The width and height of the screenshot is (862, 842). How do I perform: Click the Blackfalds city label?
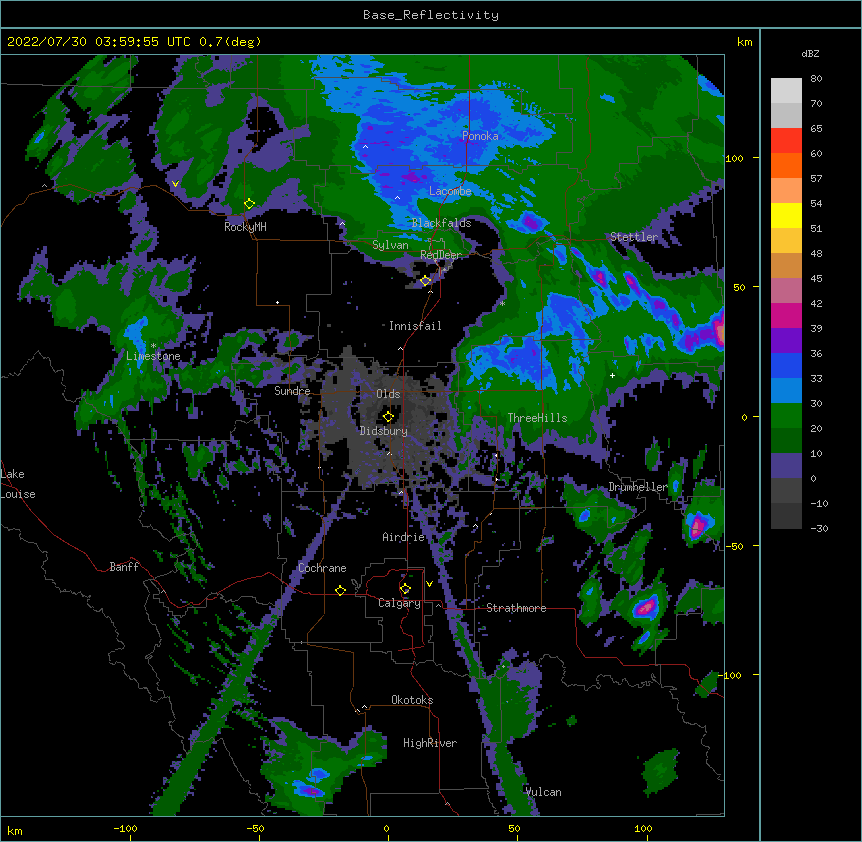(x=441, y=223)
